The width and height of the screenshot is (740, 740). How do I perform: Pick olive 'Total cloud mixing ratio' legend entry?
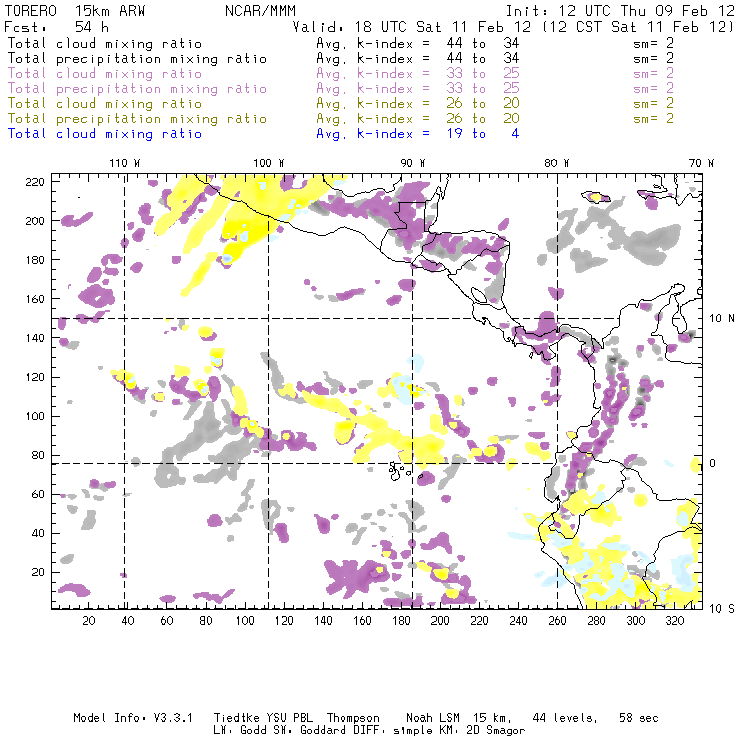(x=105, y=104)
